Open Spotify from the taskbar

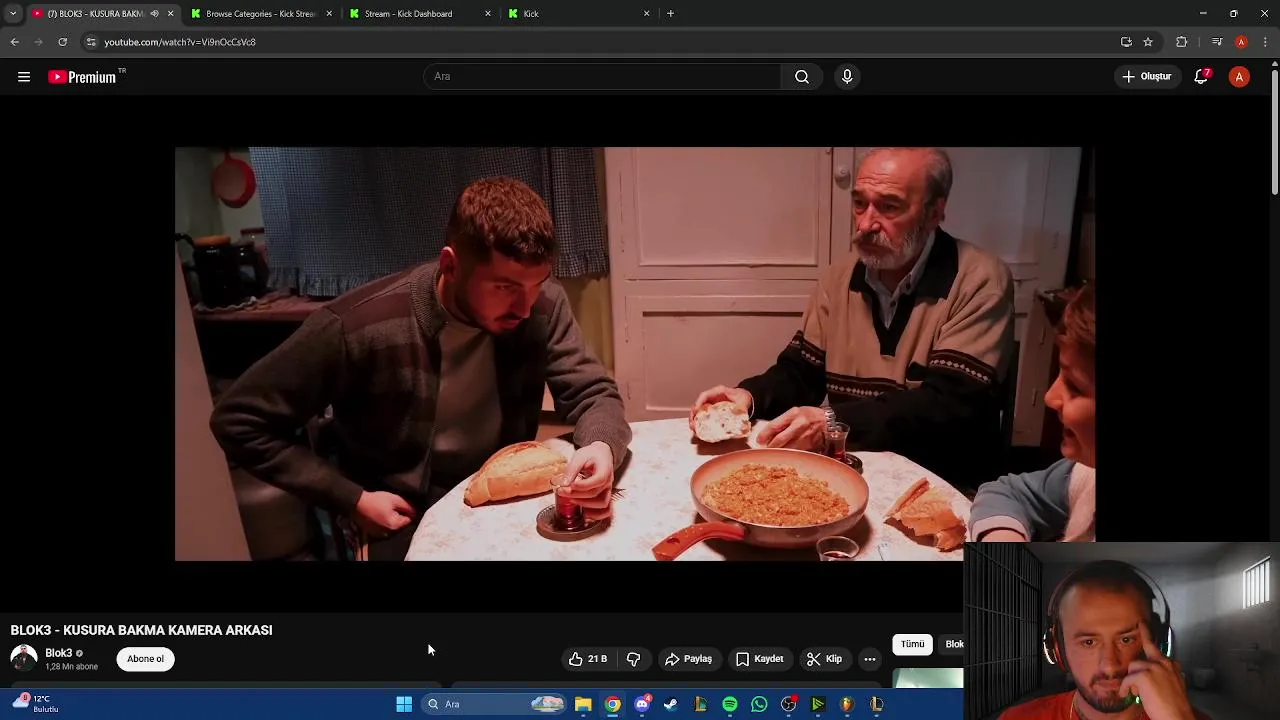(730, 704)
